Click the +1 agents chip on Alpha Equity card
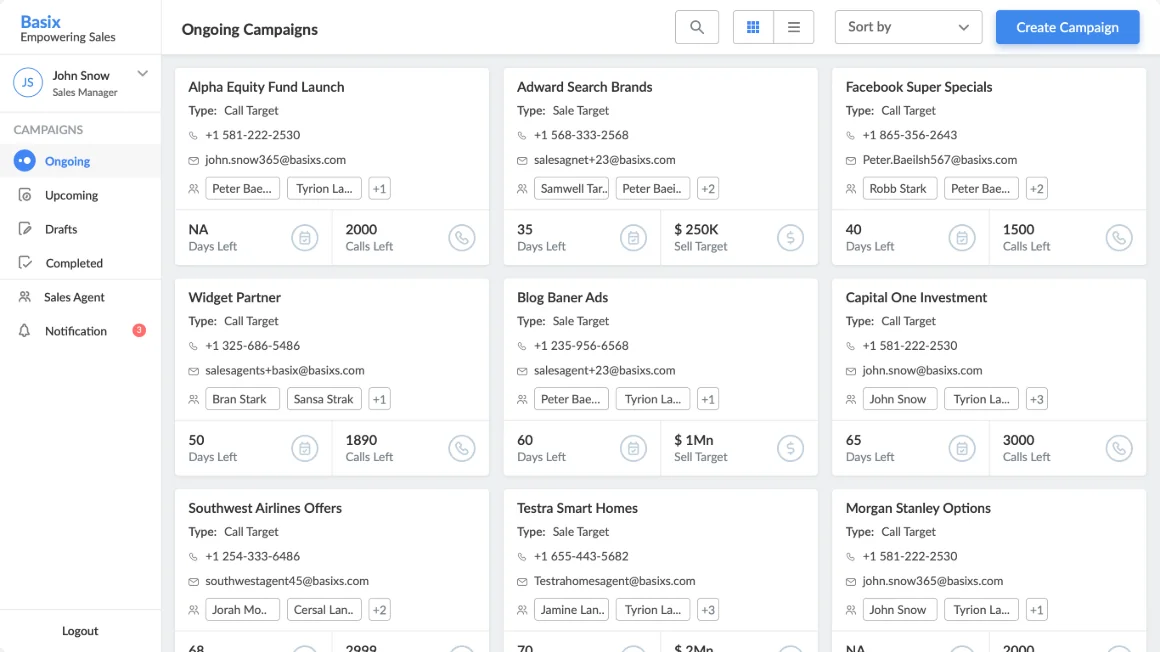This screenshot has width=1160, height=652. tap(380, 189)
